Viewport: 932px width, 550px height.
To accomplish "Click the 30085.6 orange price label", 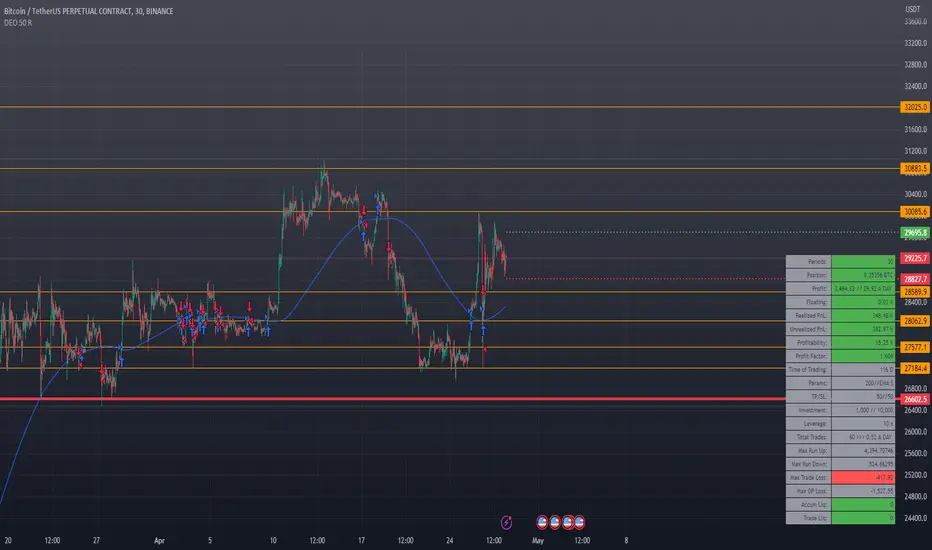I will tap(915, 211).
